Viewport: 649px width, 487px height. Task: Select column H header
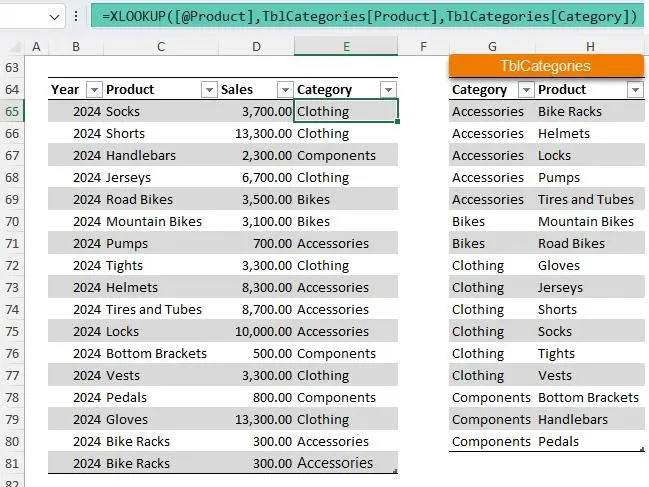point(590,46)
